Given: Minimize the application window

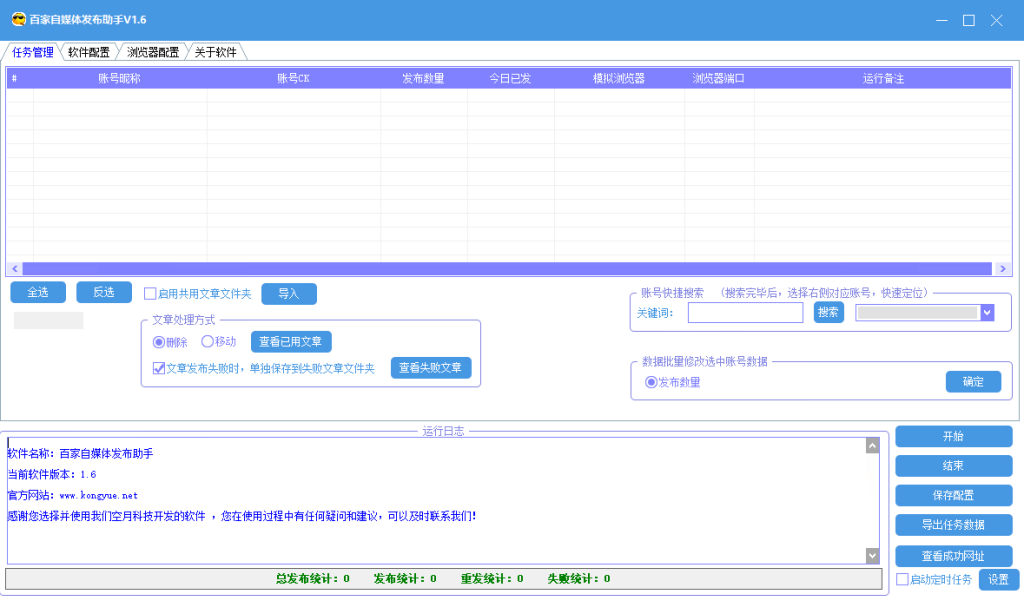Looking at the screenshot, I should point(942,20).
